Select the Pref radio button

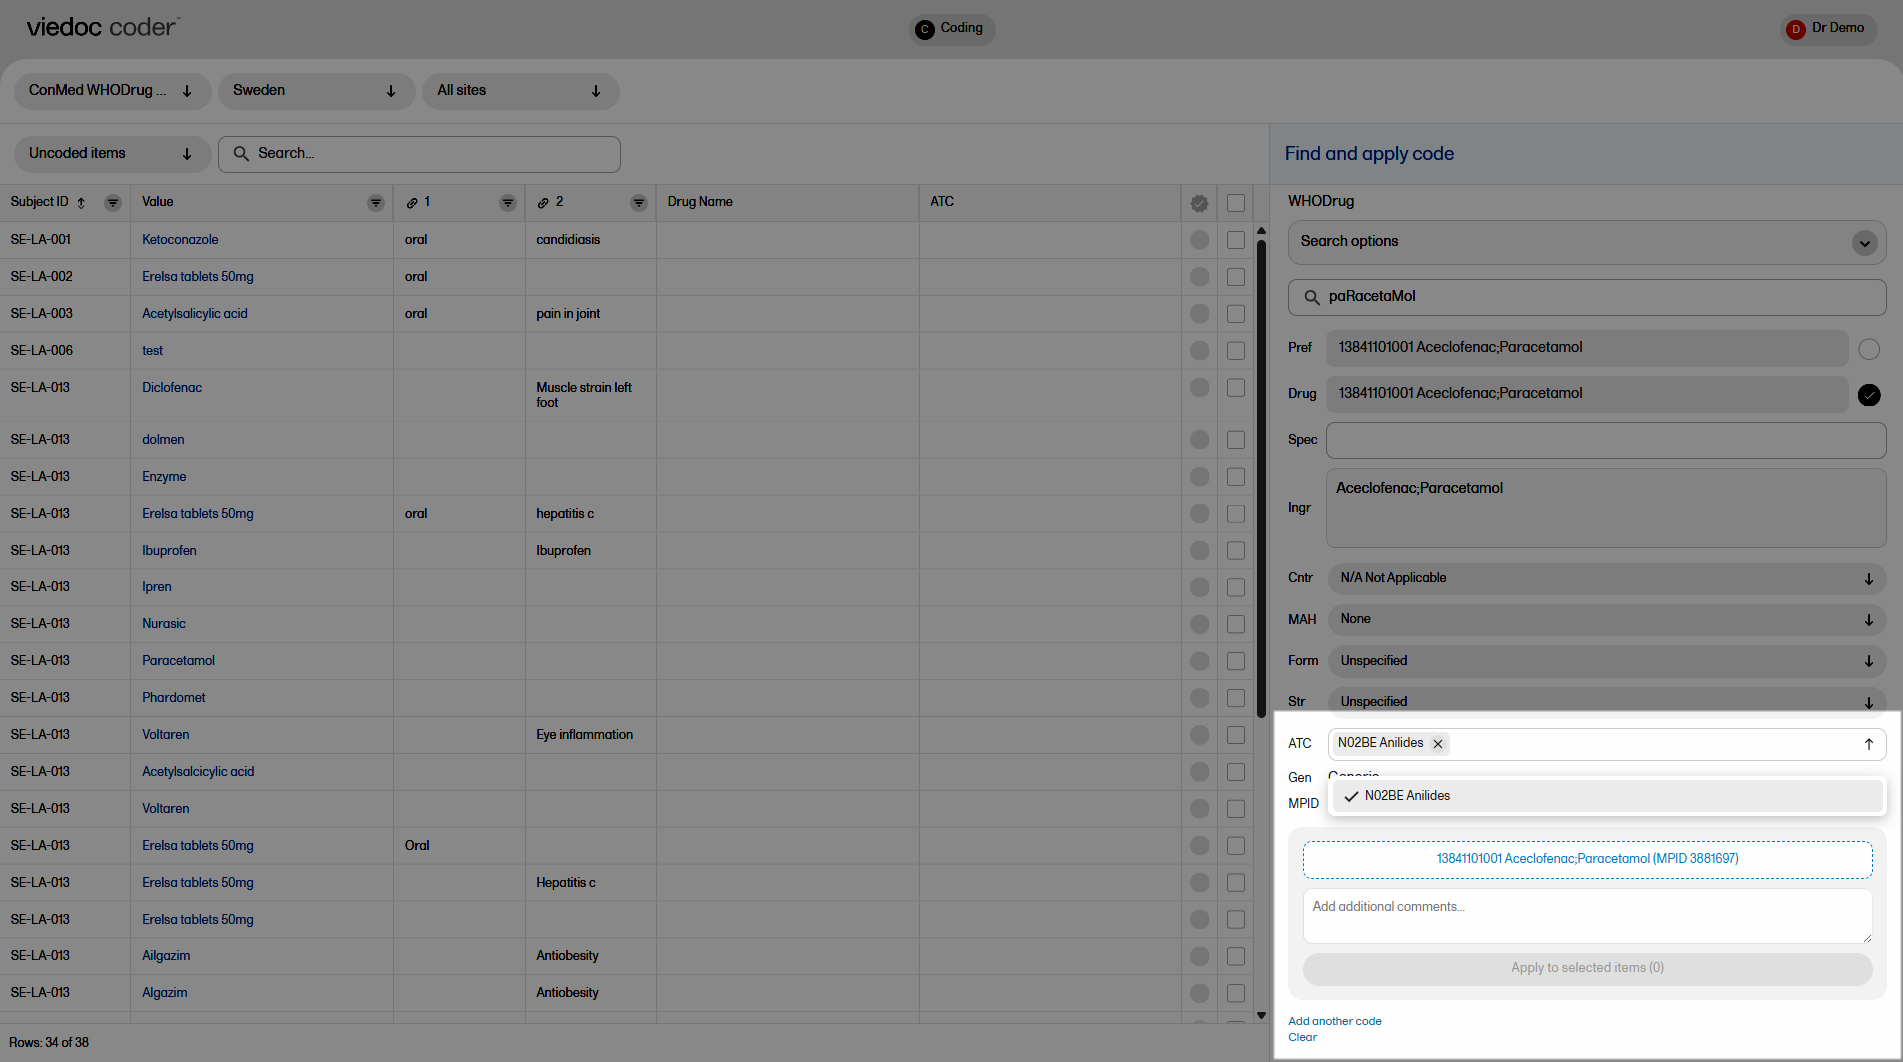1868,349
